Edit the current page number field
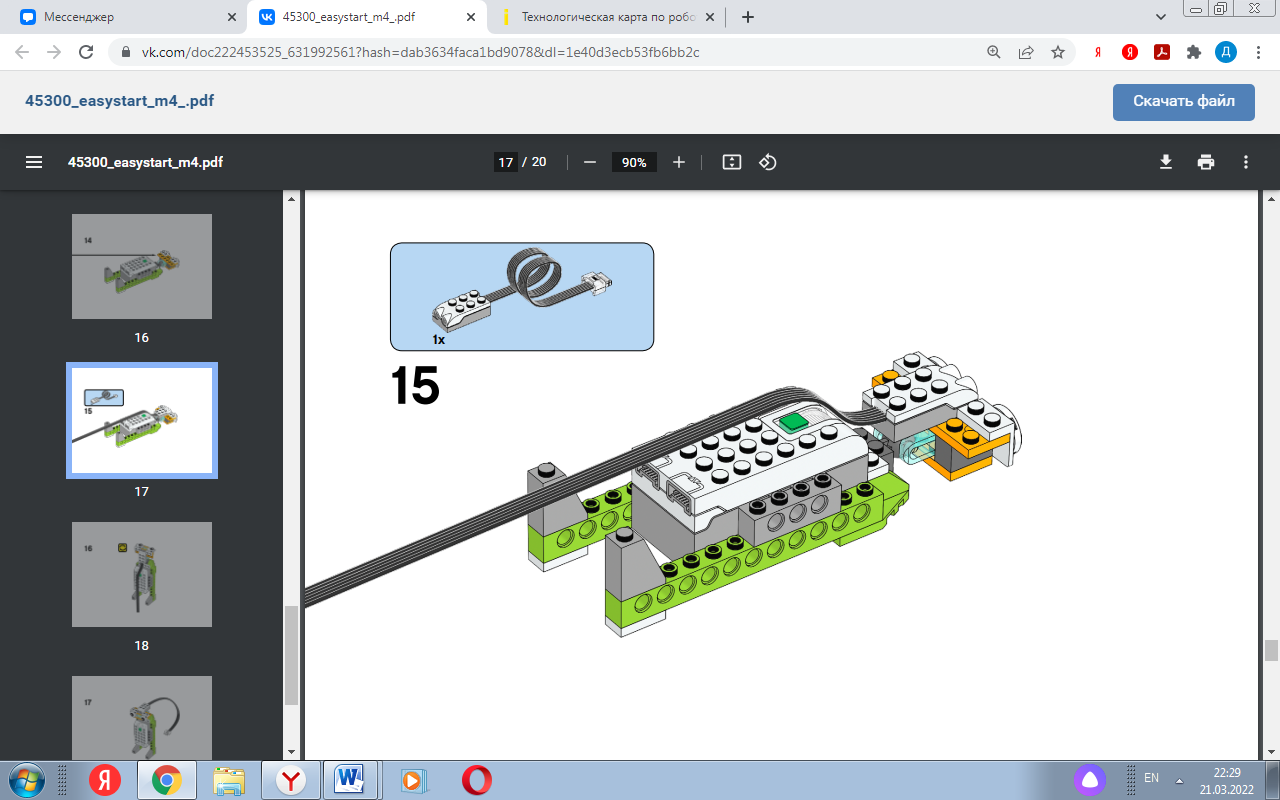The image size is (1280, 800). click(506, 162)
